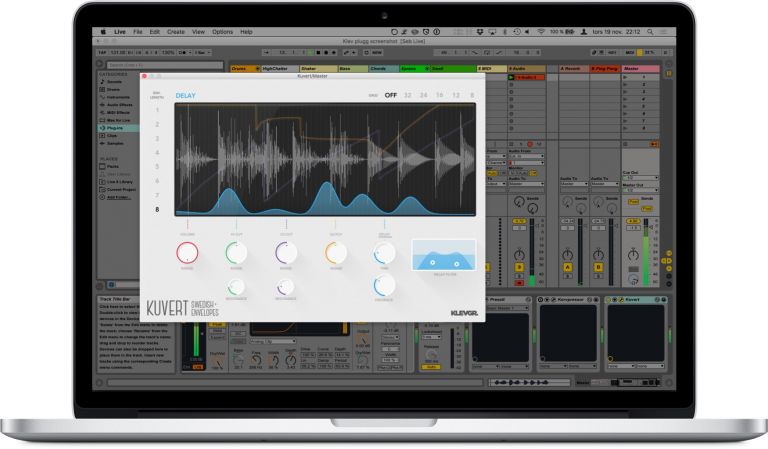768x449 pixels.
Task: Toggle the 9 Audio track activator
Action: 519,267
